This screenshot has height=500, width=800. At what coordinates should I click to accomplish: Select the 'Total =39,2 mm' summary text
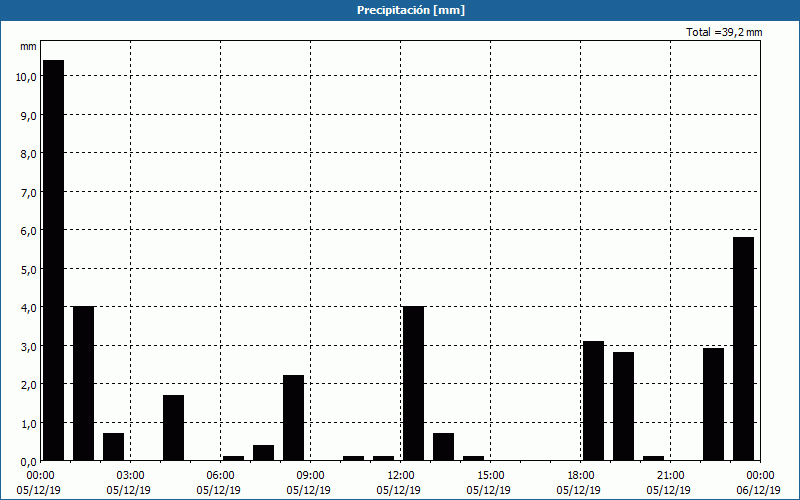(x=724, y=32)
